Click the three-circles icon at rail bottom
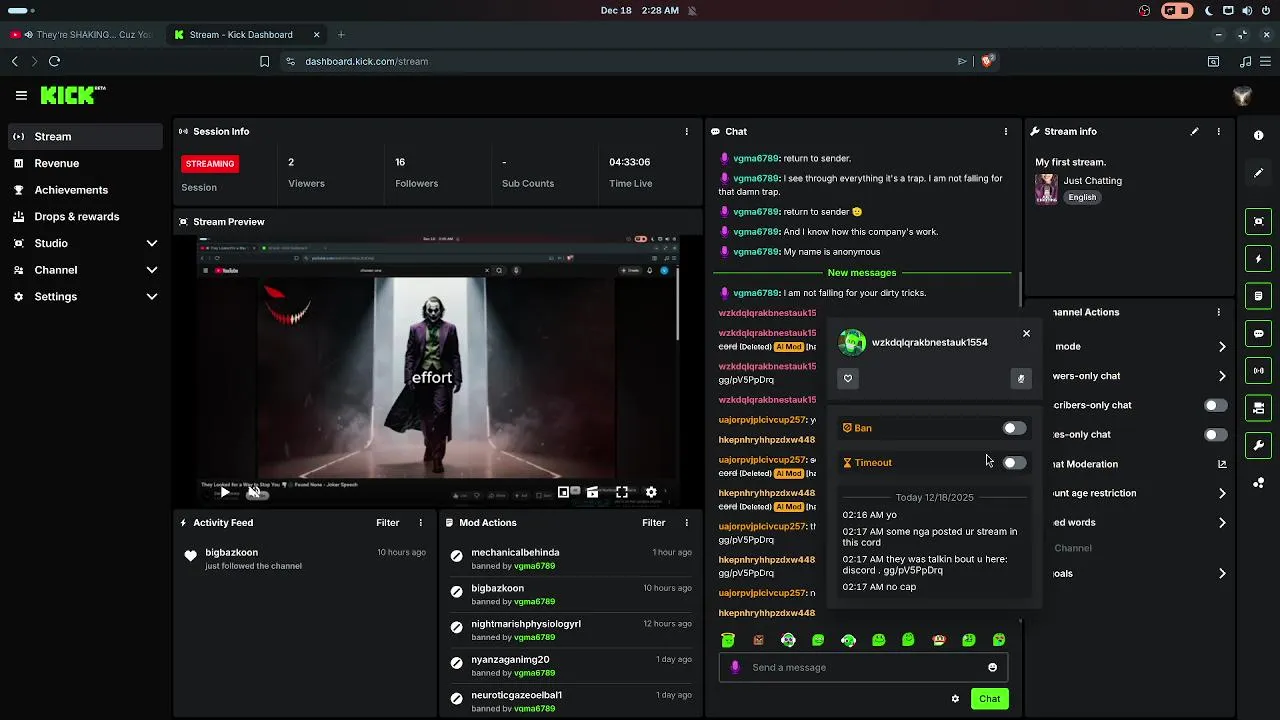 point(1258,483)
